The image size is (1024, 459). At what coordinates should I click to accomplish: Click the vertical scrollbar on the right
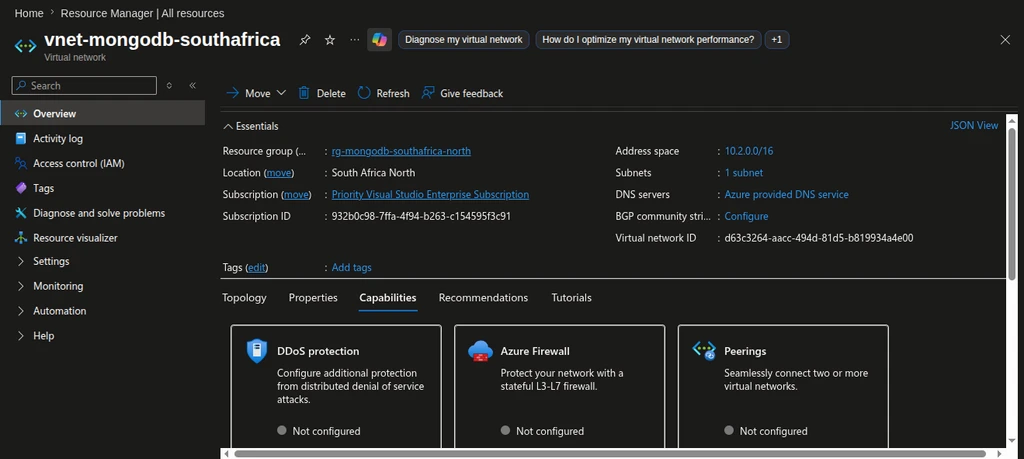pyautogui.click(x=1012, y=204)
